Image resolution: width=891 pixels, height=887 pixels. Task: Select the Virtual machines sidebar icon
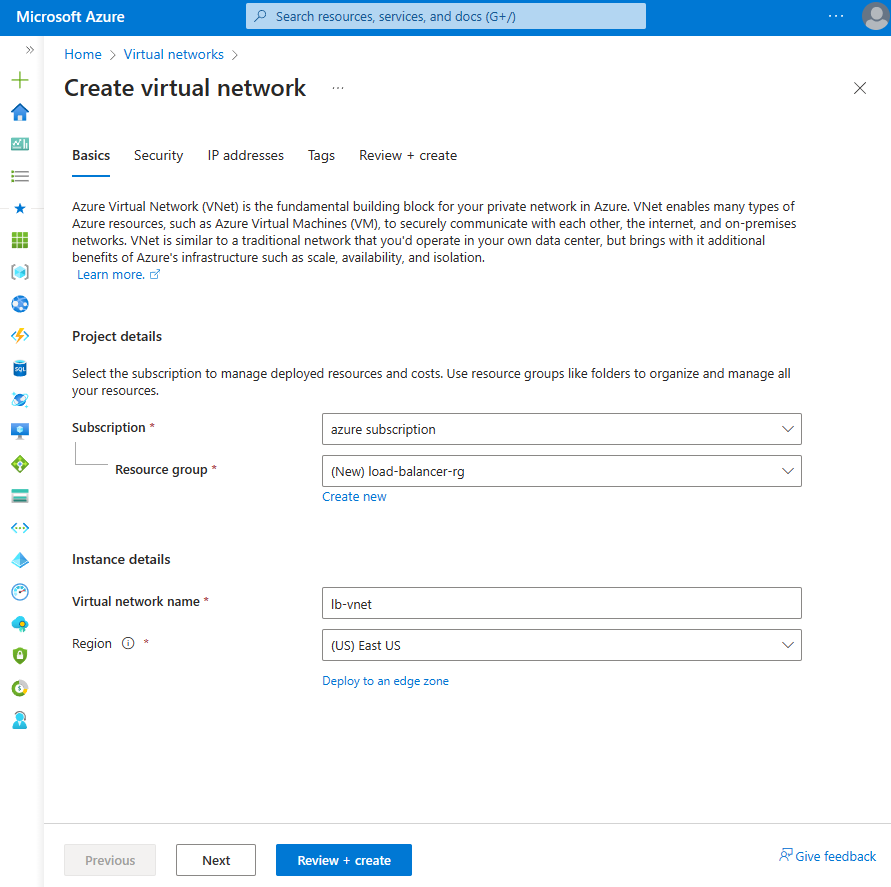19,431
